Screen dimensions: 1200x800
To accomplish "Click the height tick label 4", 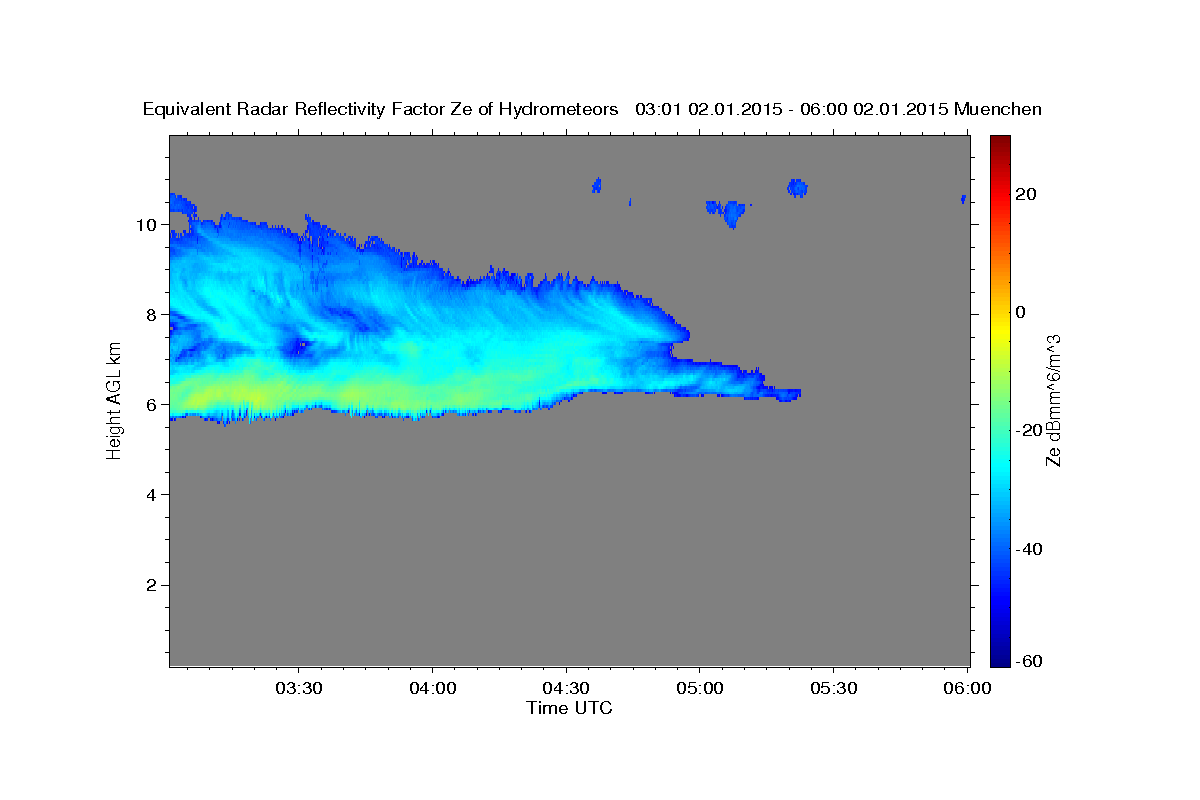I will tap(151, 494).
